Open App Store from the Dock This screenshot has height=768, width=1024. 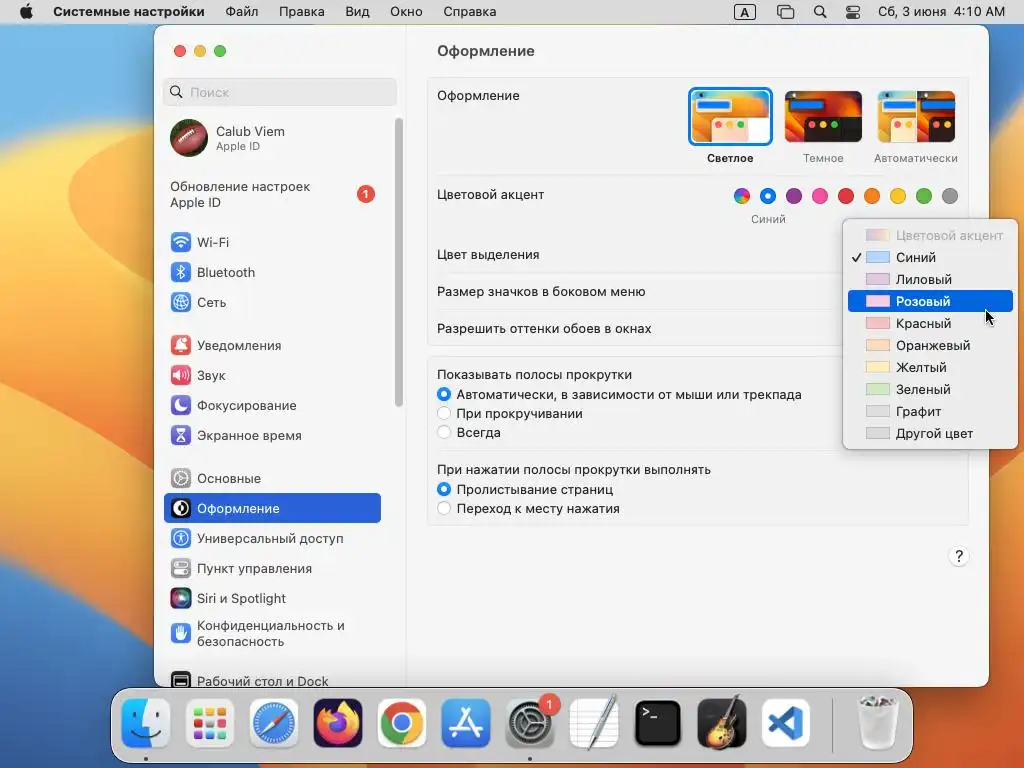(466, 723)
